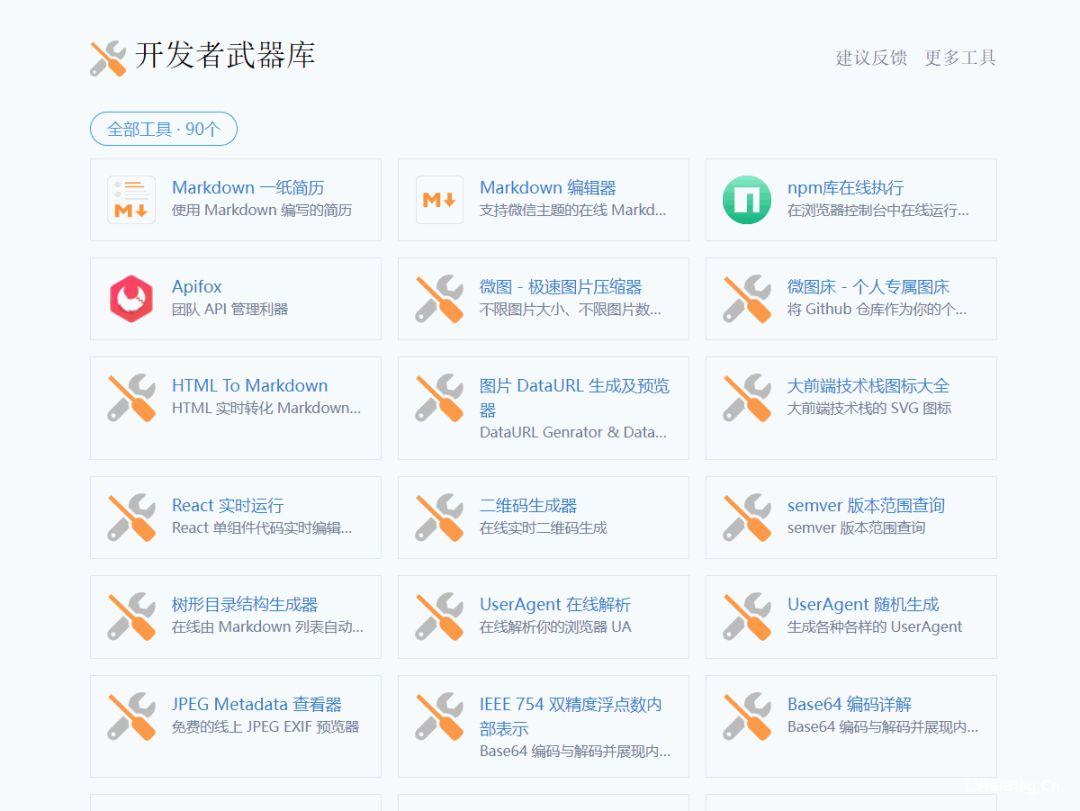Click description 在线由 Markdown 列表自动...
This screenshot has width=1080, height=811.
click(267, 626)
